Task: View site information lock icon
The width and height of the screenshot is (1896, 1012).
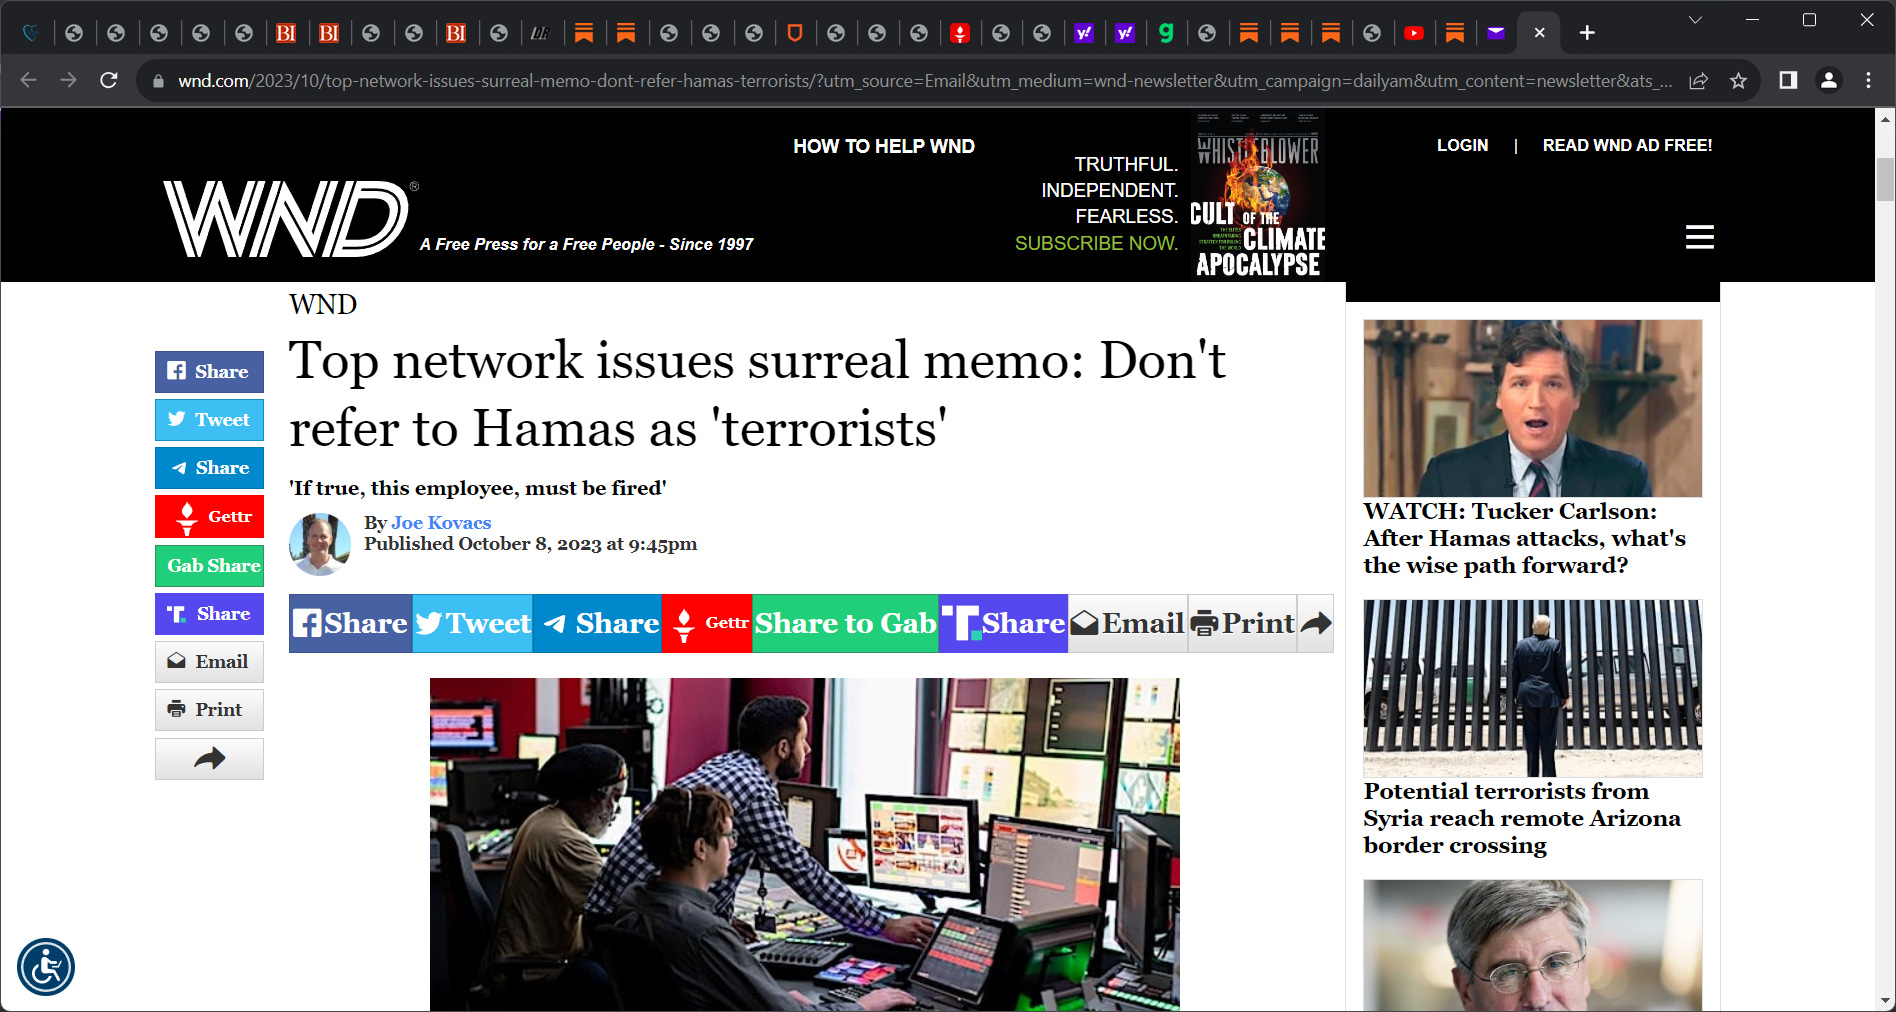Action: [157, 81]
